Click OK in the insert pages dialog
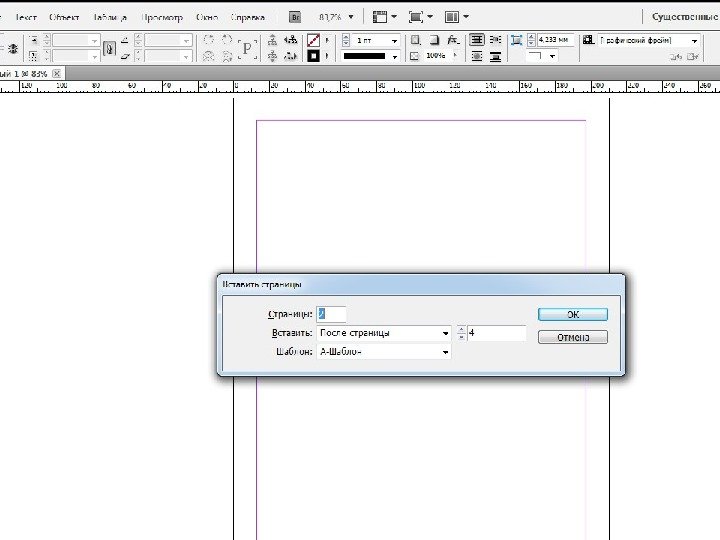The width and height of the screenshot is (720, 540). pyautogui.click(x=573, y=315)
